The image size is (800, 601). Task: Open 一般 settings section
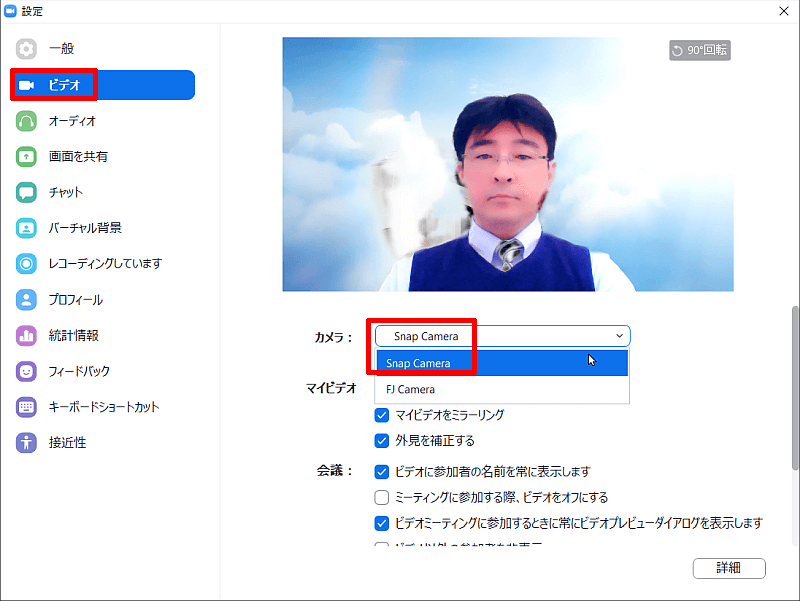pos(61,49)
